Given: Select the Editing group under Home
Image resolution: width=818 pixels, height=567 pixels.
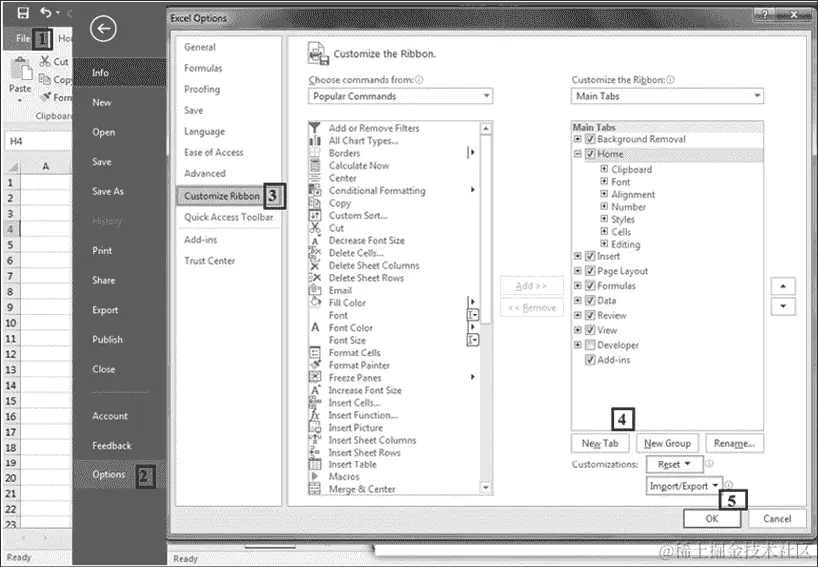Looking at the screenshot, I should tap(625, 244).
